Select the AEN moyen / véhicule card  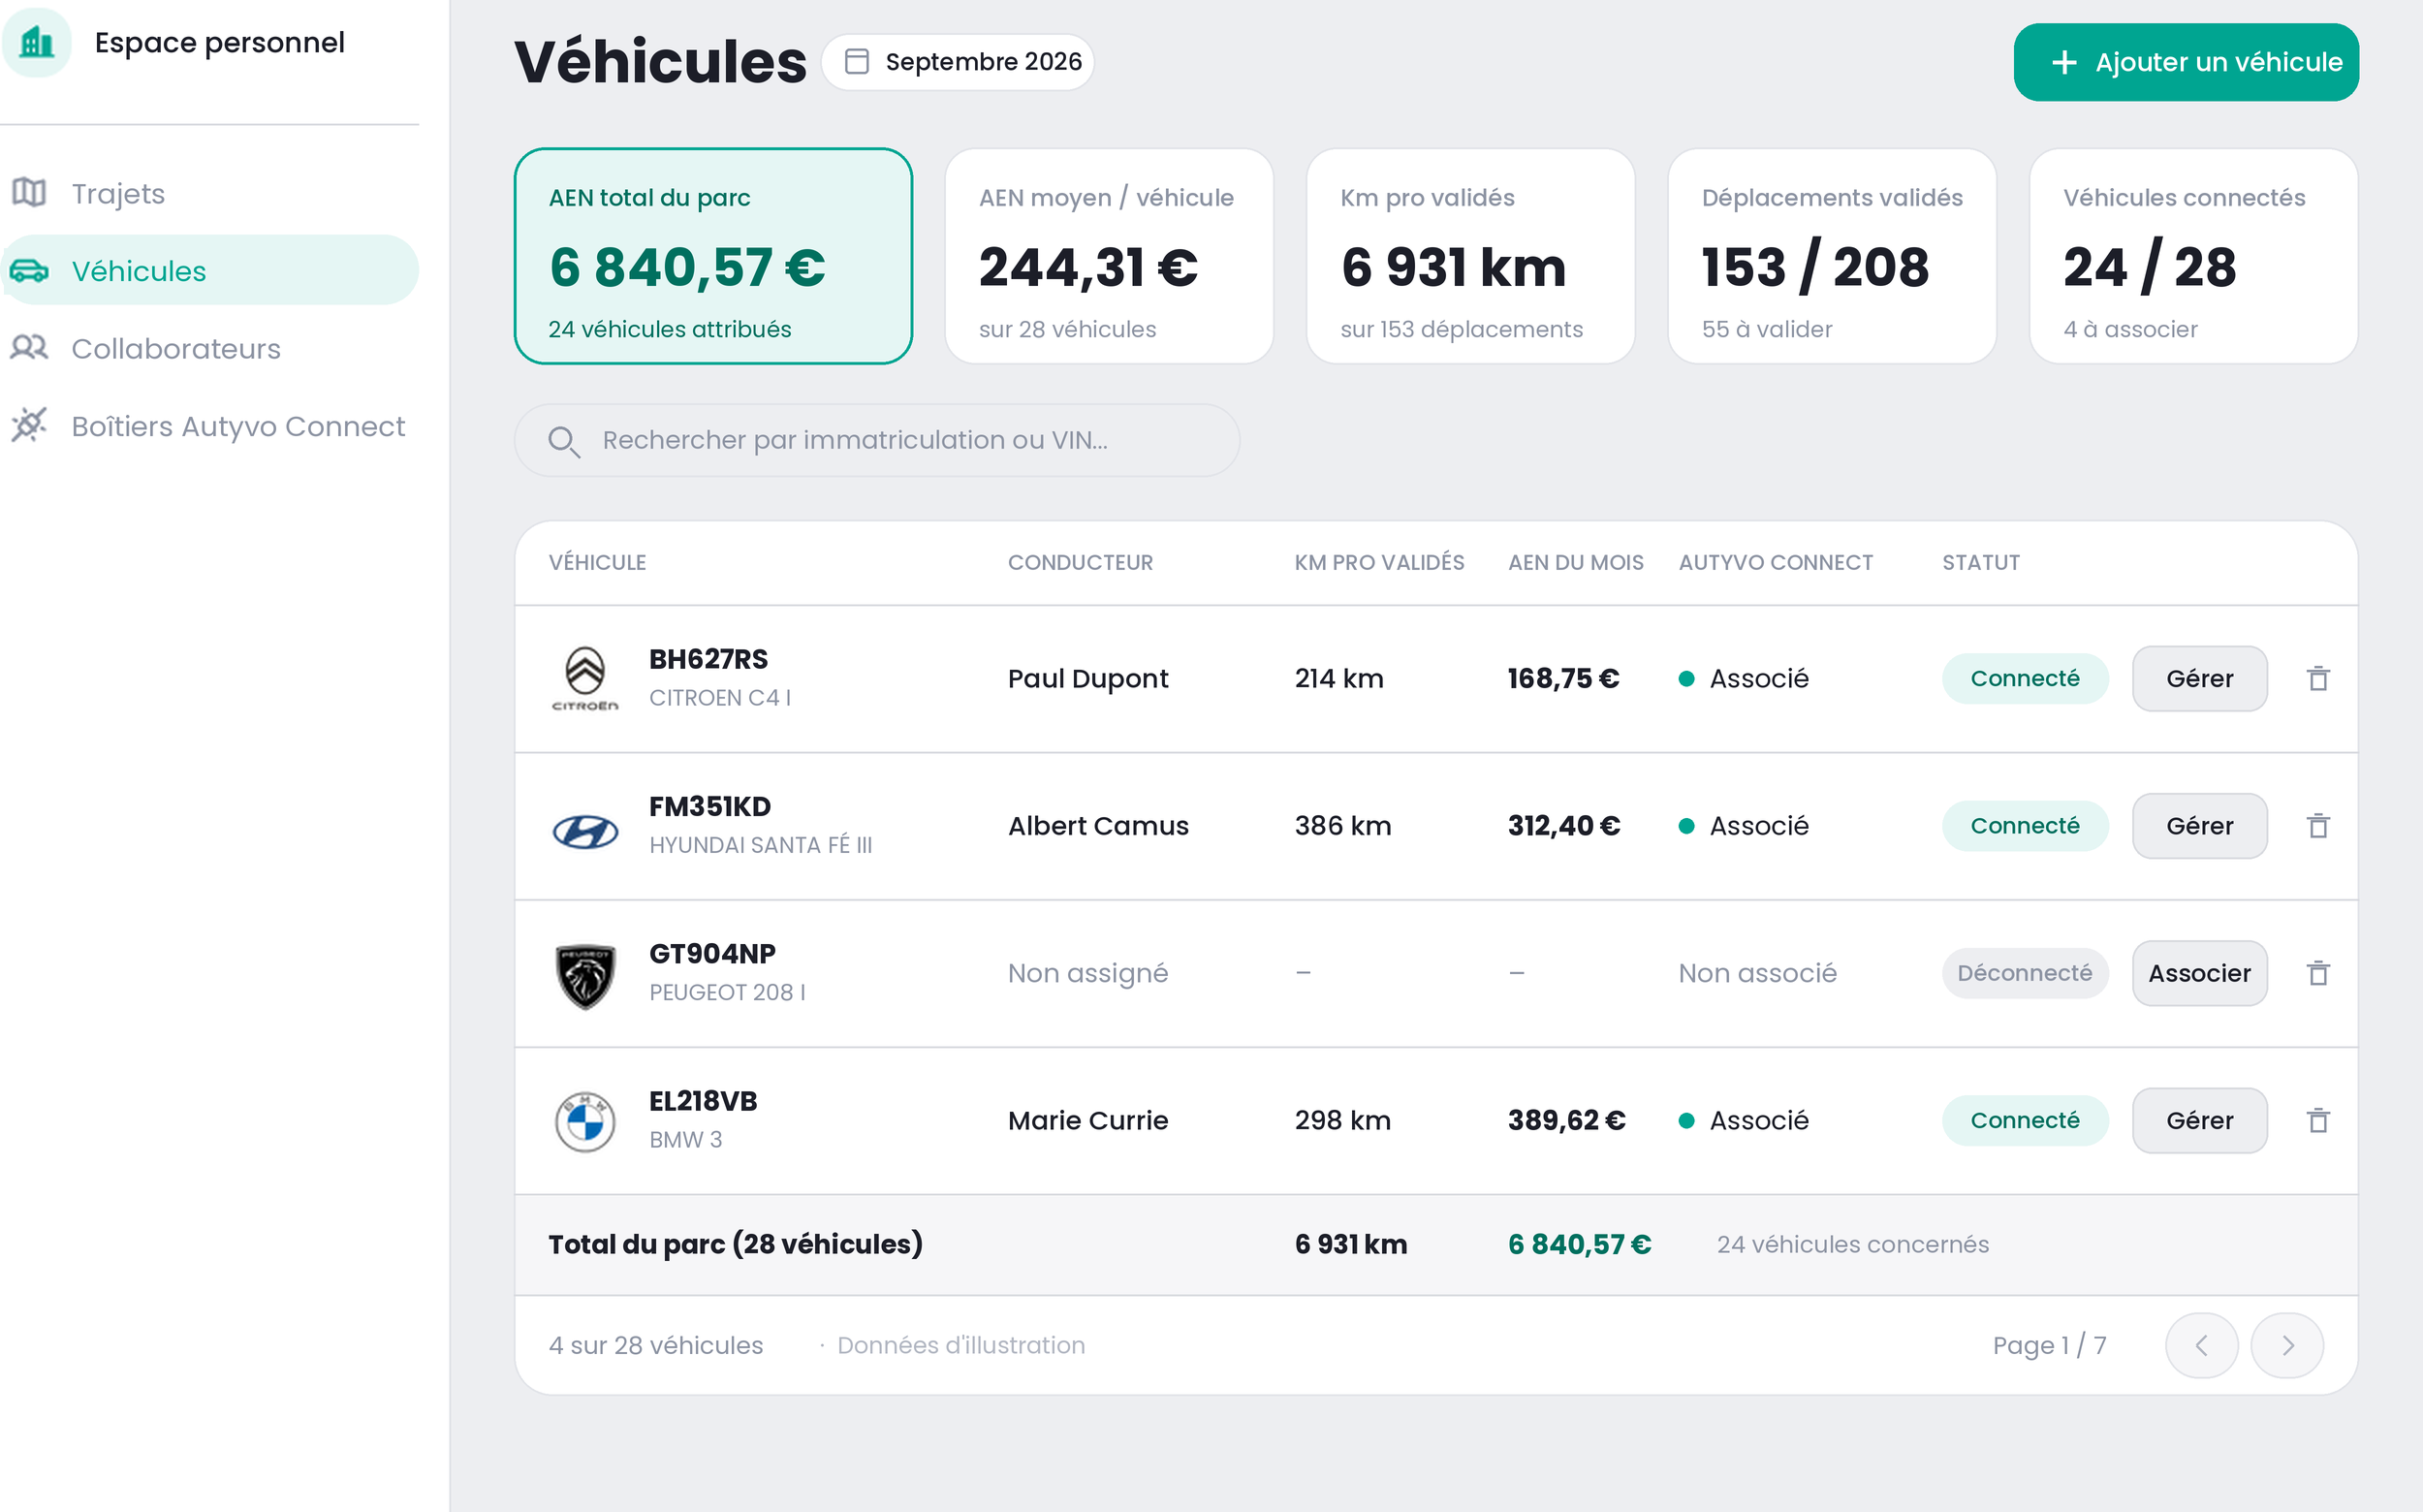pyautogui.click(x=1108, y=256)
